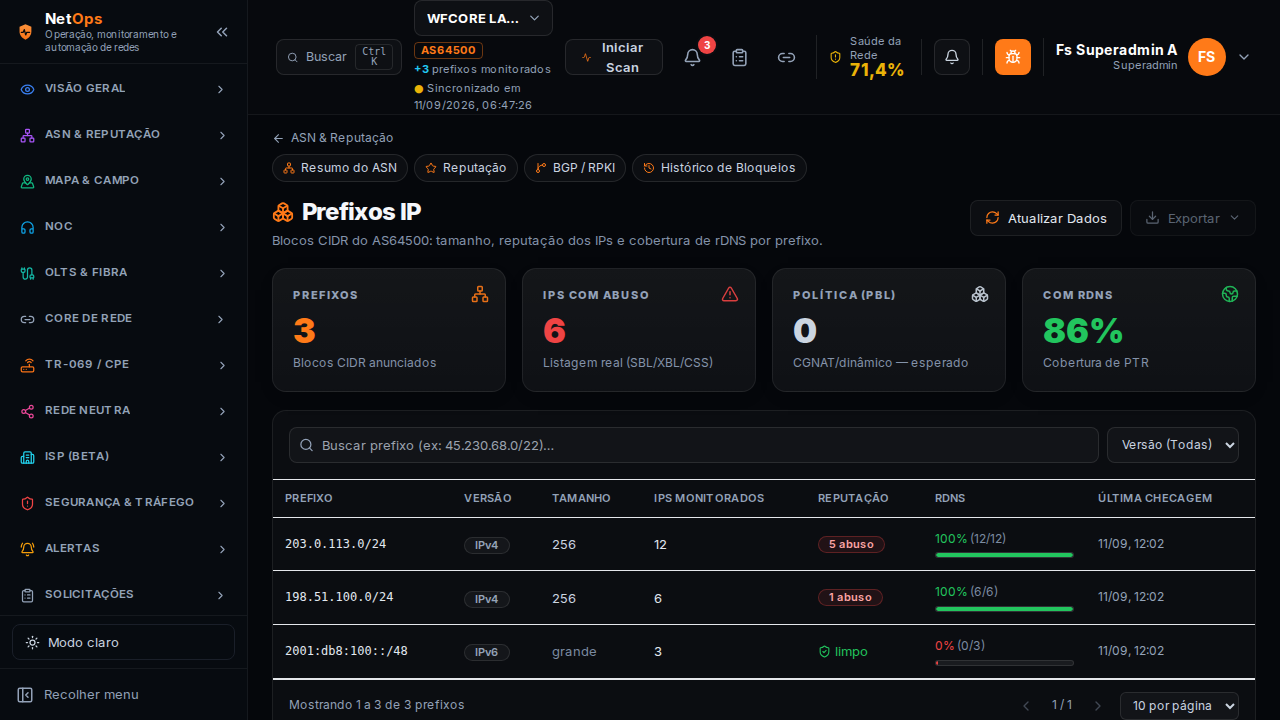This screenshot has width=1280, height=720.
Task: Expand the Visão Geral menu chevron
Action: coord(221,90)
